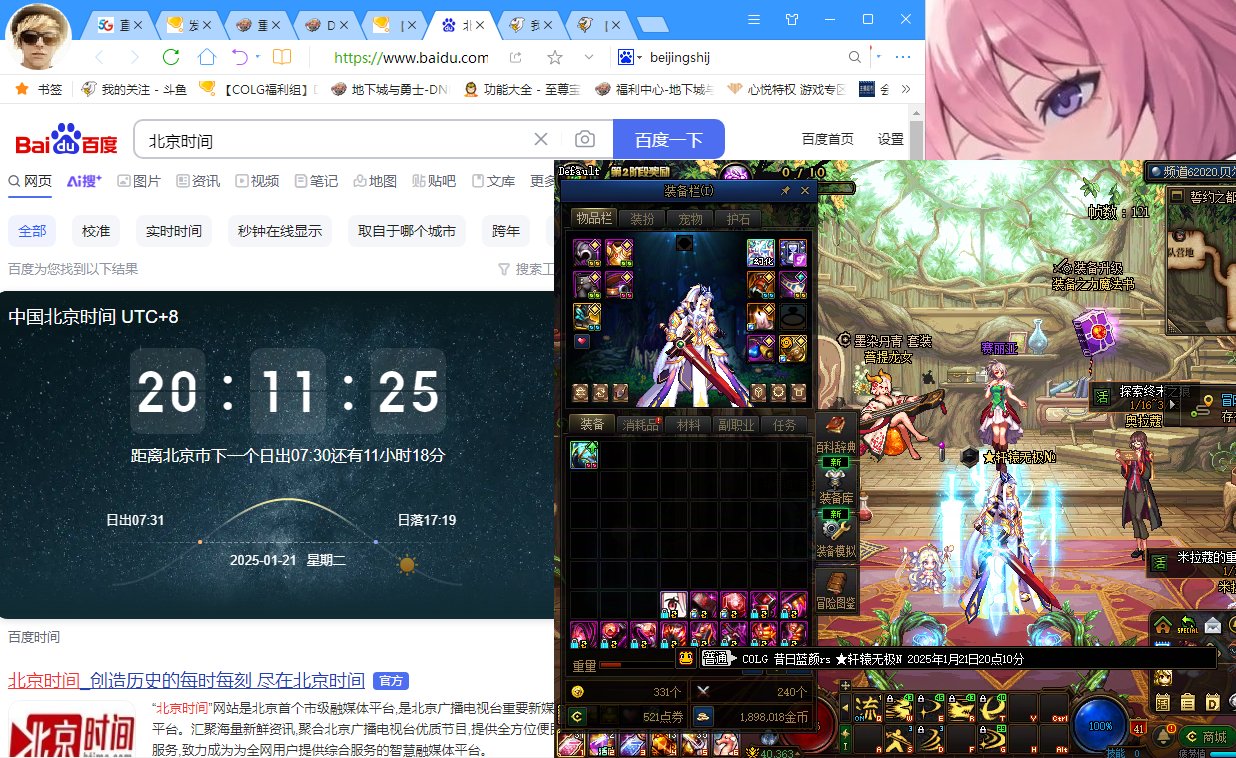Click the empty ring equipment slot
The image size is (1236, 758).
tap(793, 317)
